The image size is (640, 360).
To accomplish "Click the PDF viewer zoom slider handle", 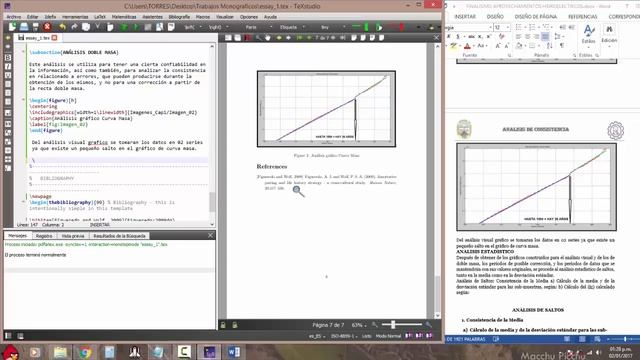I will pos(393,325).
